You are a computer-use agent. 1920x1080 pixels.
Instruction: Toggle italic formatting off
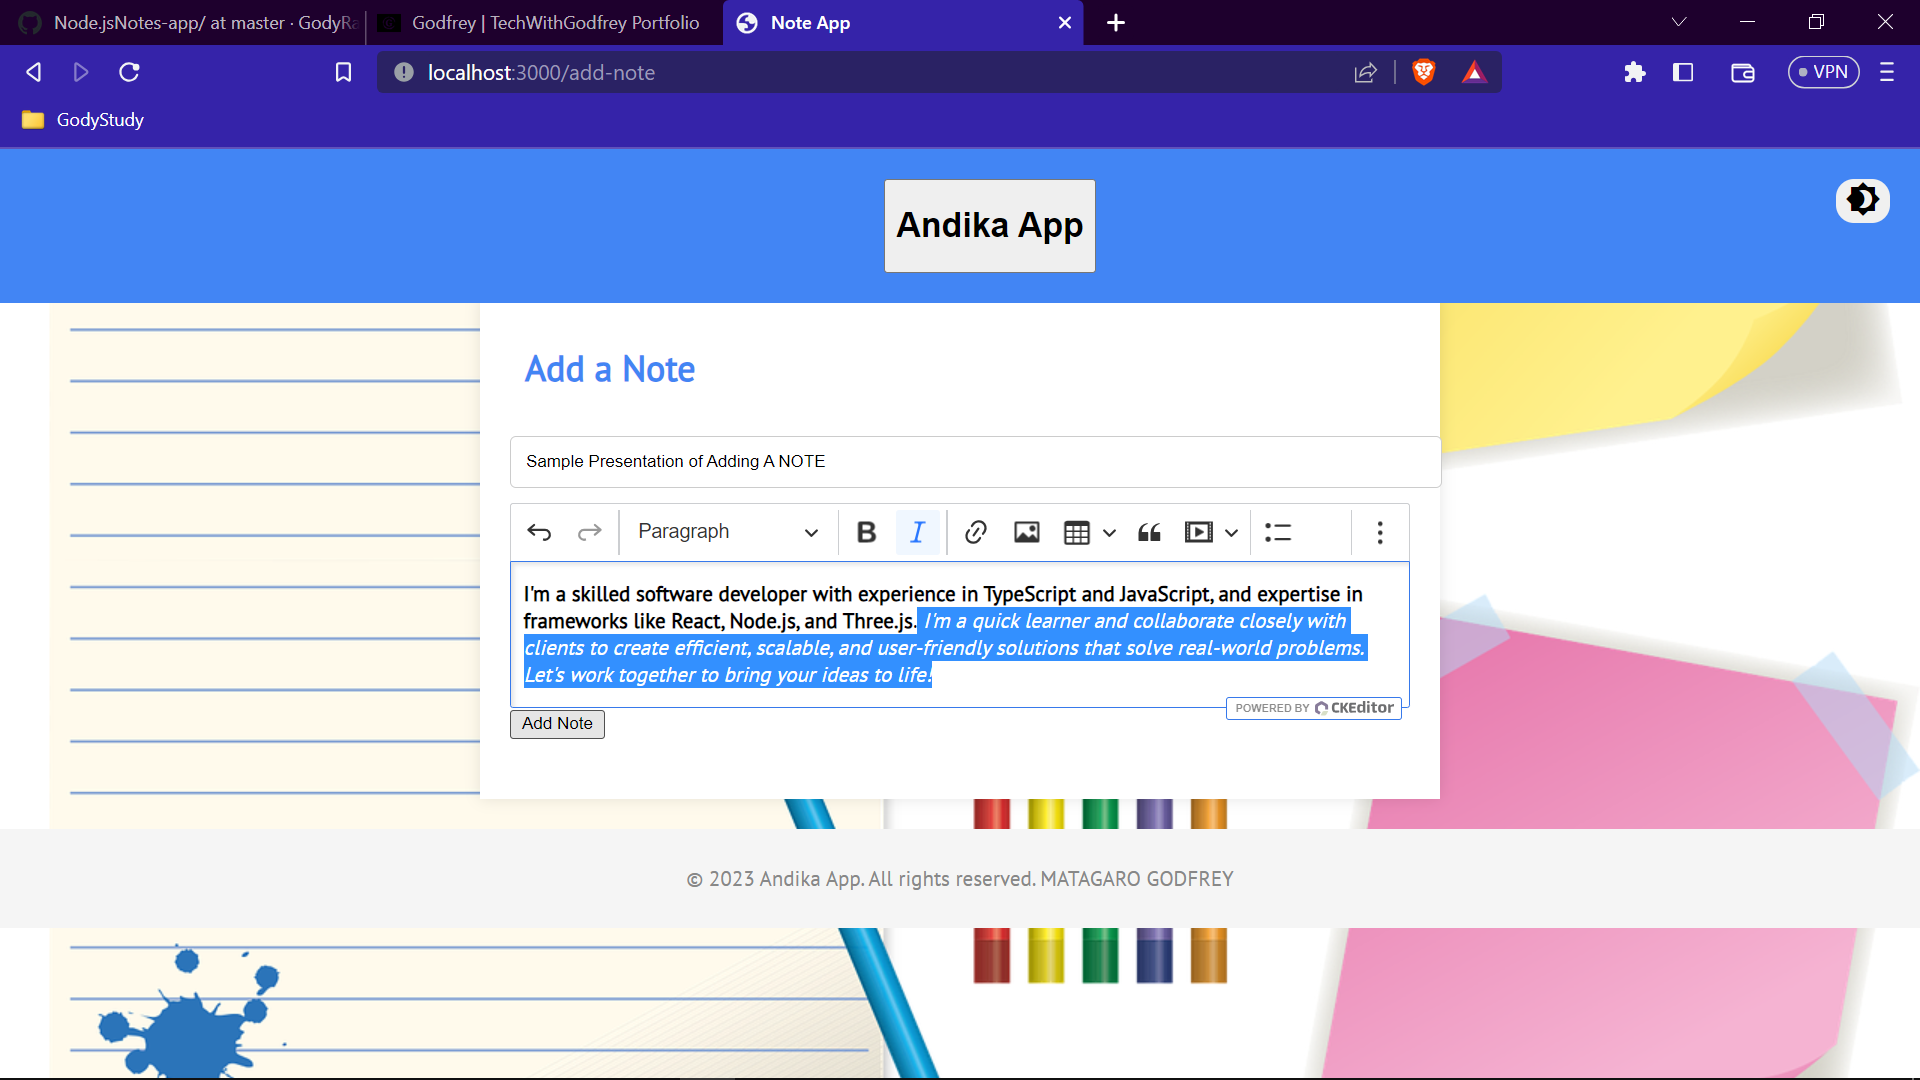917,532
